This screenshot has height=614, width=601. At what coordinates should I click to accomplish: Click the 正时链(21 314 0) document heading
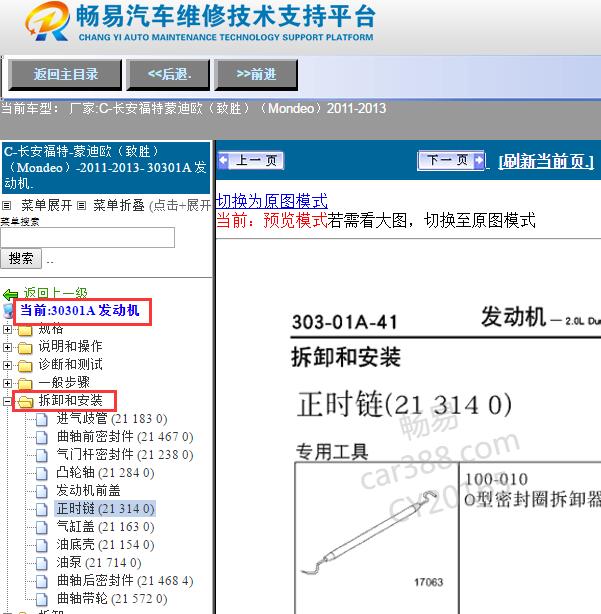(404, 405)
